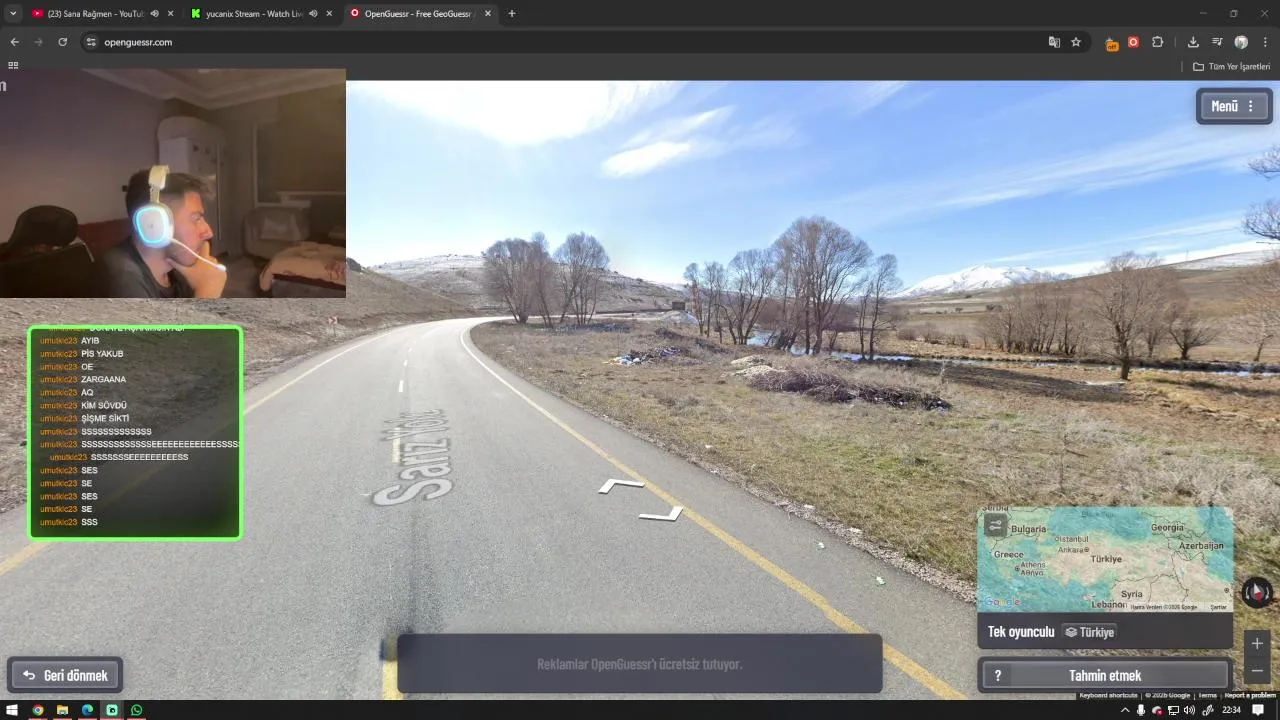Viewport: 1280px width, 720px height.
Task: Zoom in with the plus button
Action: 1257,643
